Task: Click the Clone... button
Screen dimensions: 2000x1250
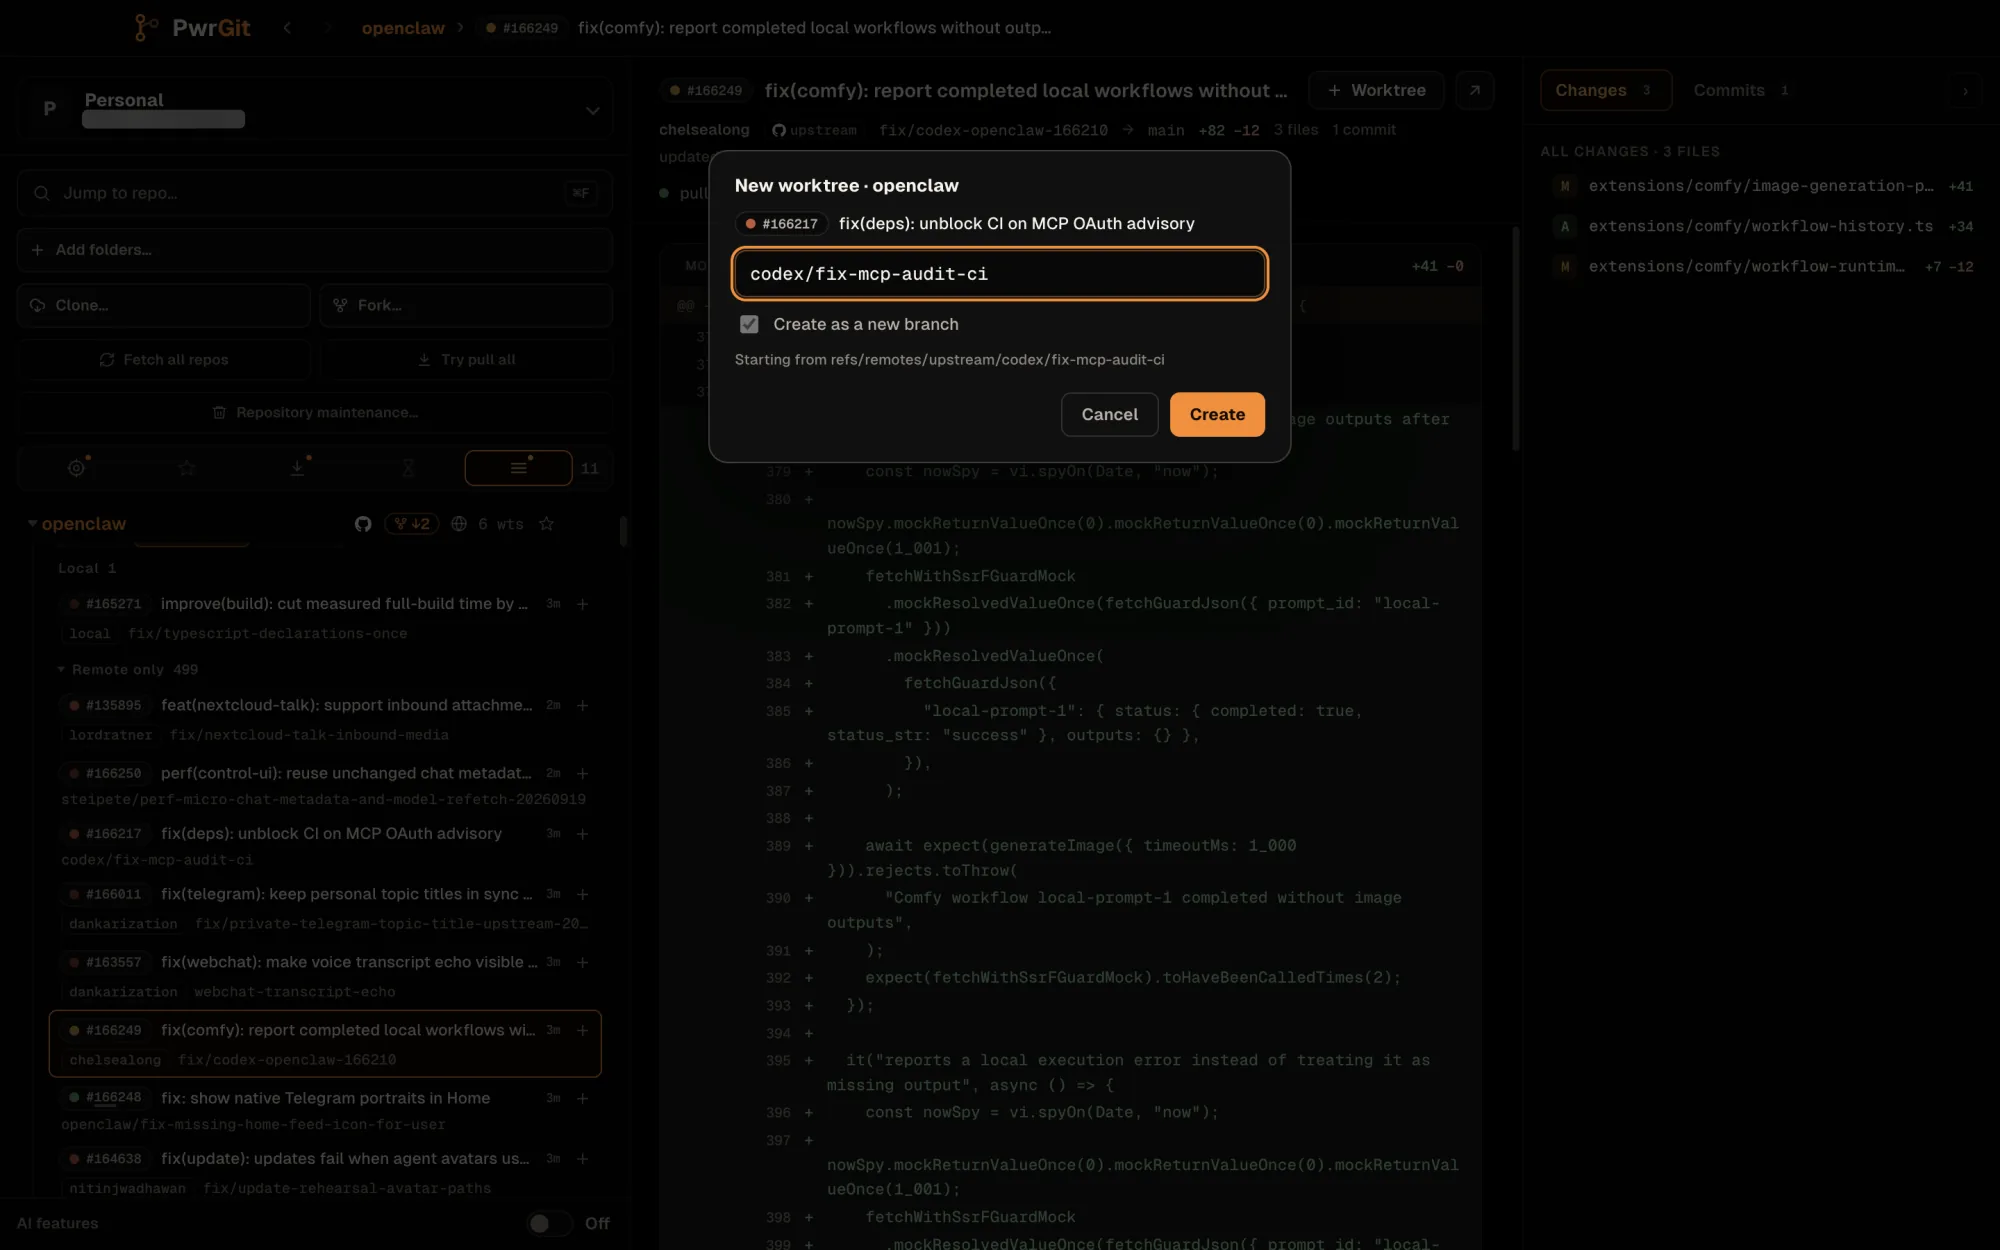Action: (164, 305)
